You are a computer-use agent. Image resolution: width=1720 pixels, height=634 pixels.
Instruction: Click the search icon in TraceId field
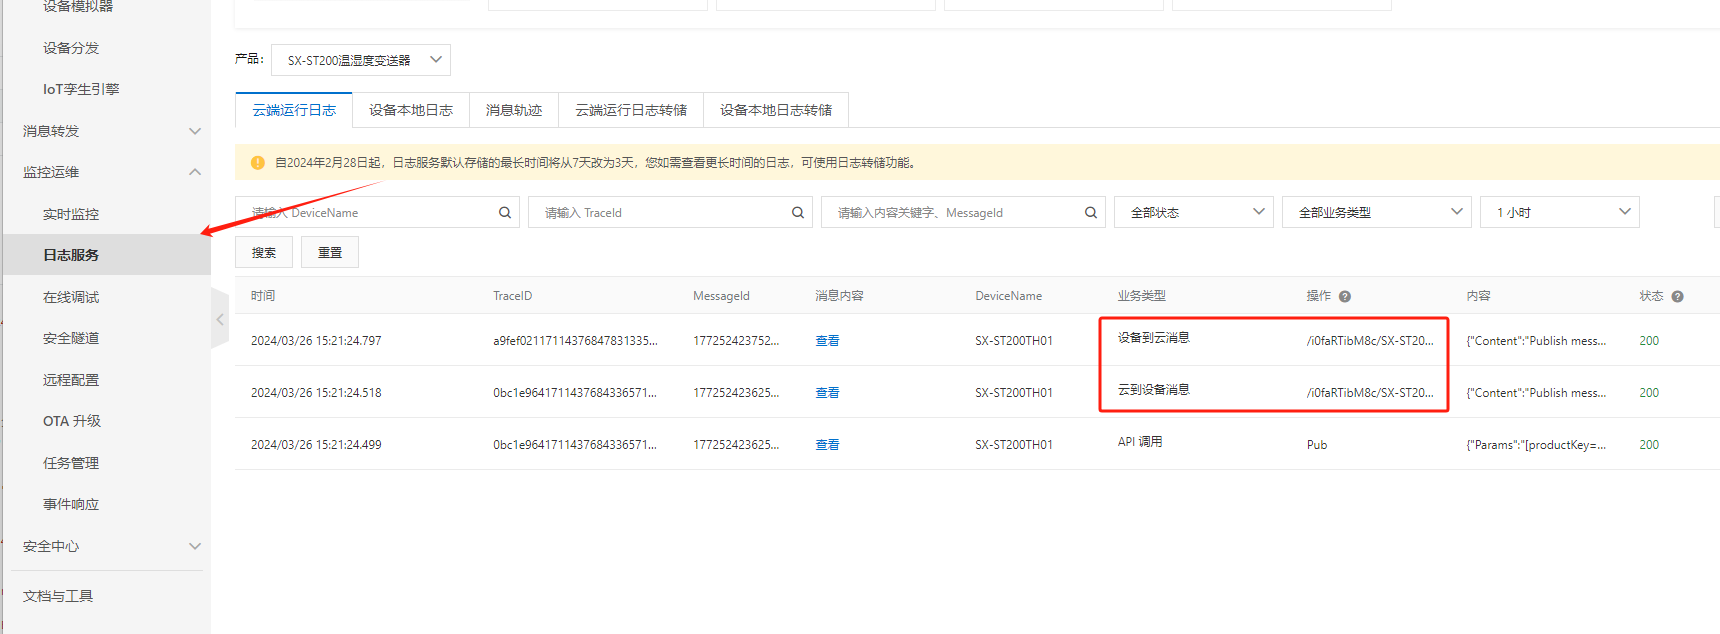pos(798,213)
